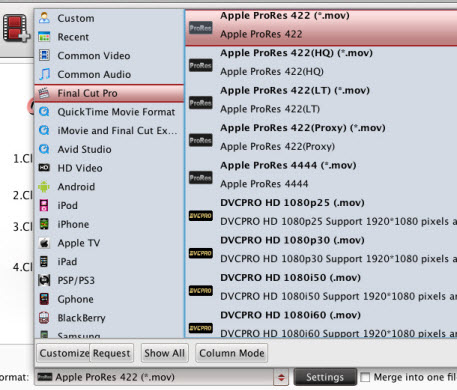Screen dimensions: 457x390
Task: Select the Avid Studio category
Action: 109,149
